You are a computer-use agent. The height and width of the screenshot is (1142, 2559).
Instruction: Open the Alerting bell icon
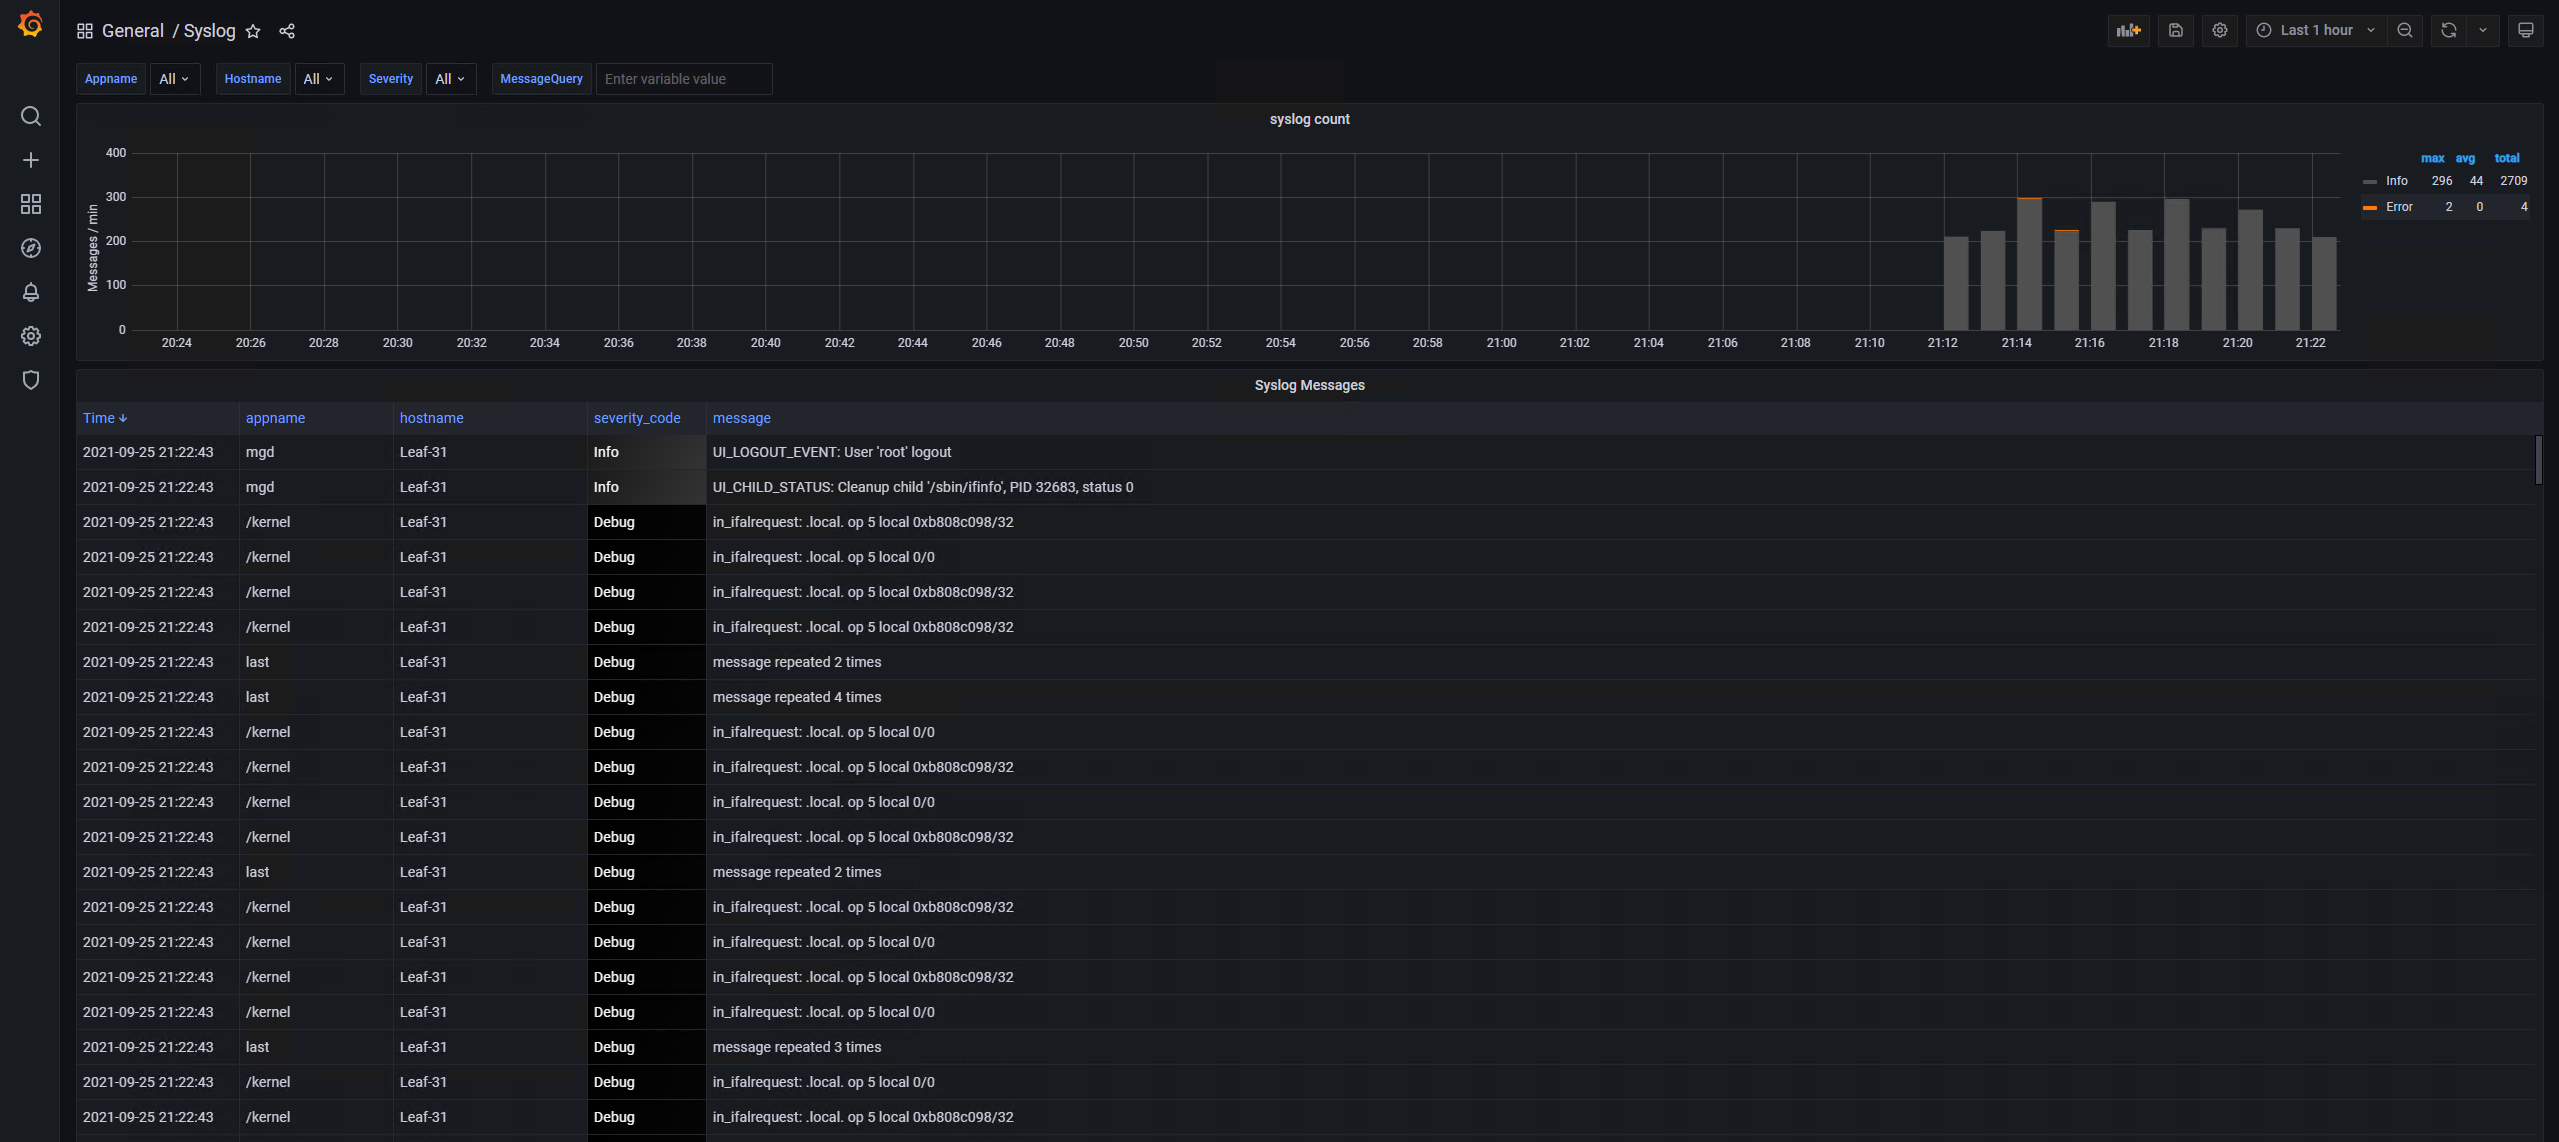pyautogui.click(x=30, y=292)
